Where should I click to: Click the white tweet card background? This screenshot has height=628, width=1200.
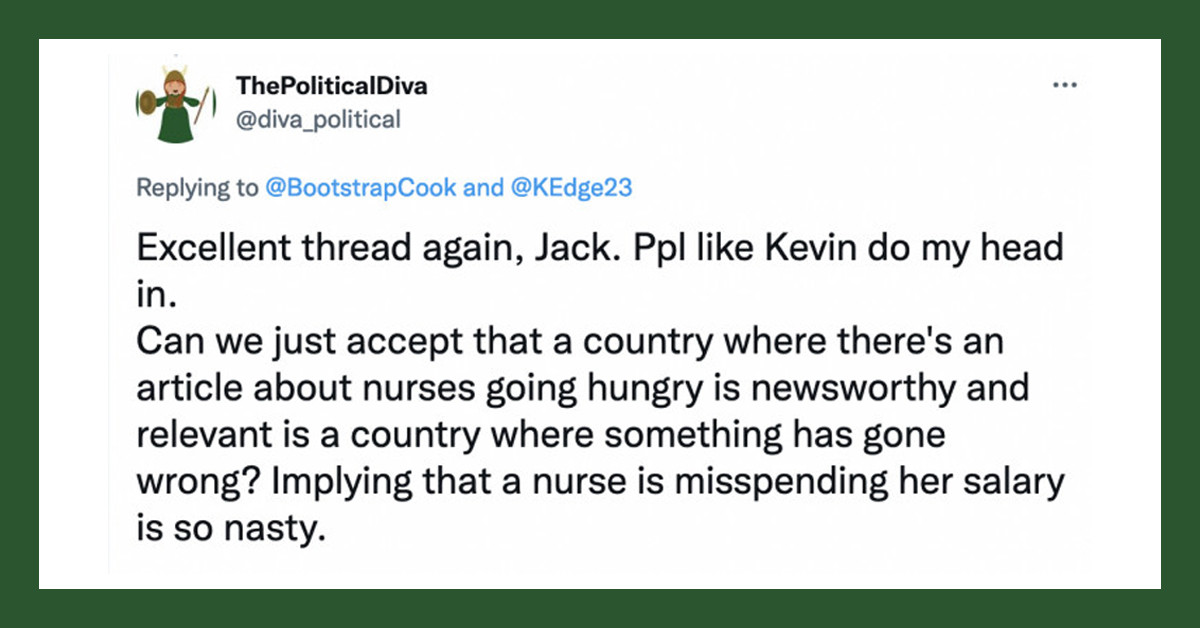[600, 570]
